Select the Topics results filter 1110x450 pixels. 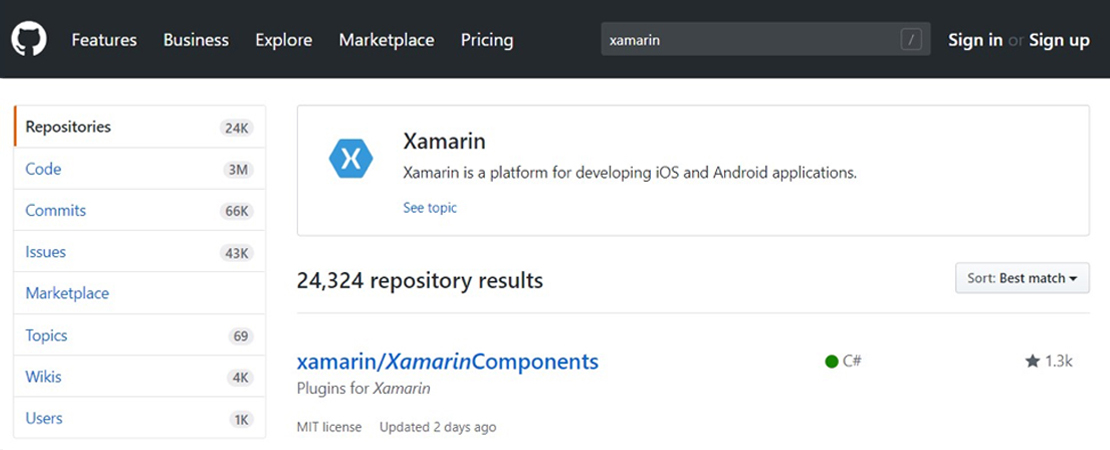coord(139,335)
